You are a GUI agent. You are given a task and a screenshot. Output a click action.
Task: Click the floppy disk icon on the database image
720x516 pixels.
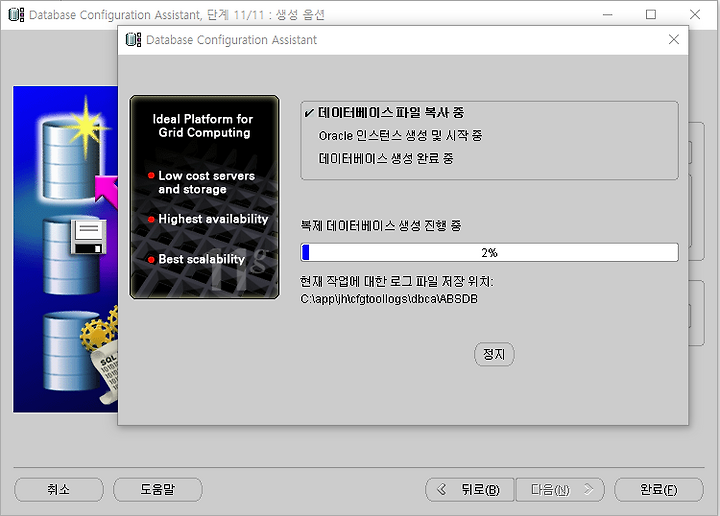pos(88,236)
